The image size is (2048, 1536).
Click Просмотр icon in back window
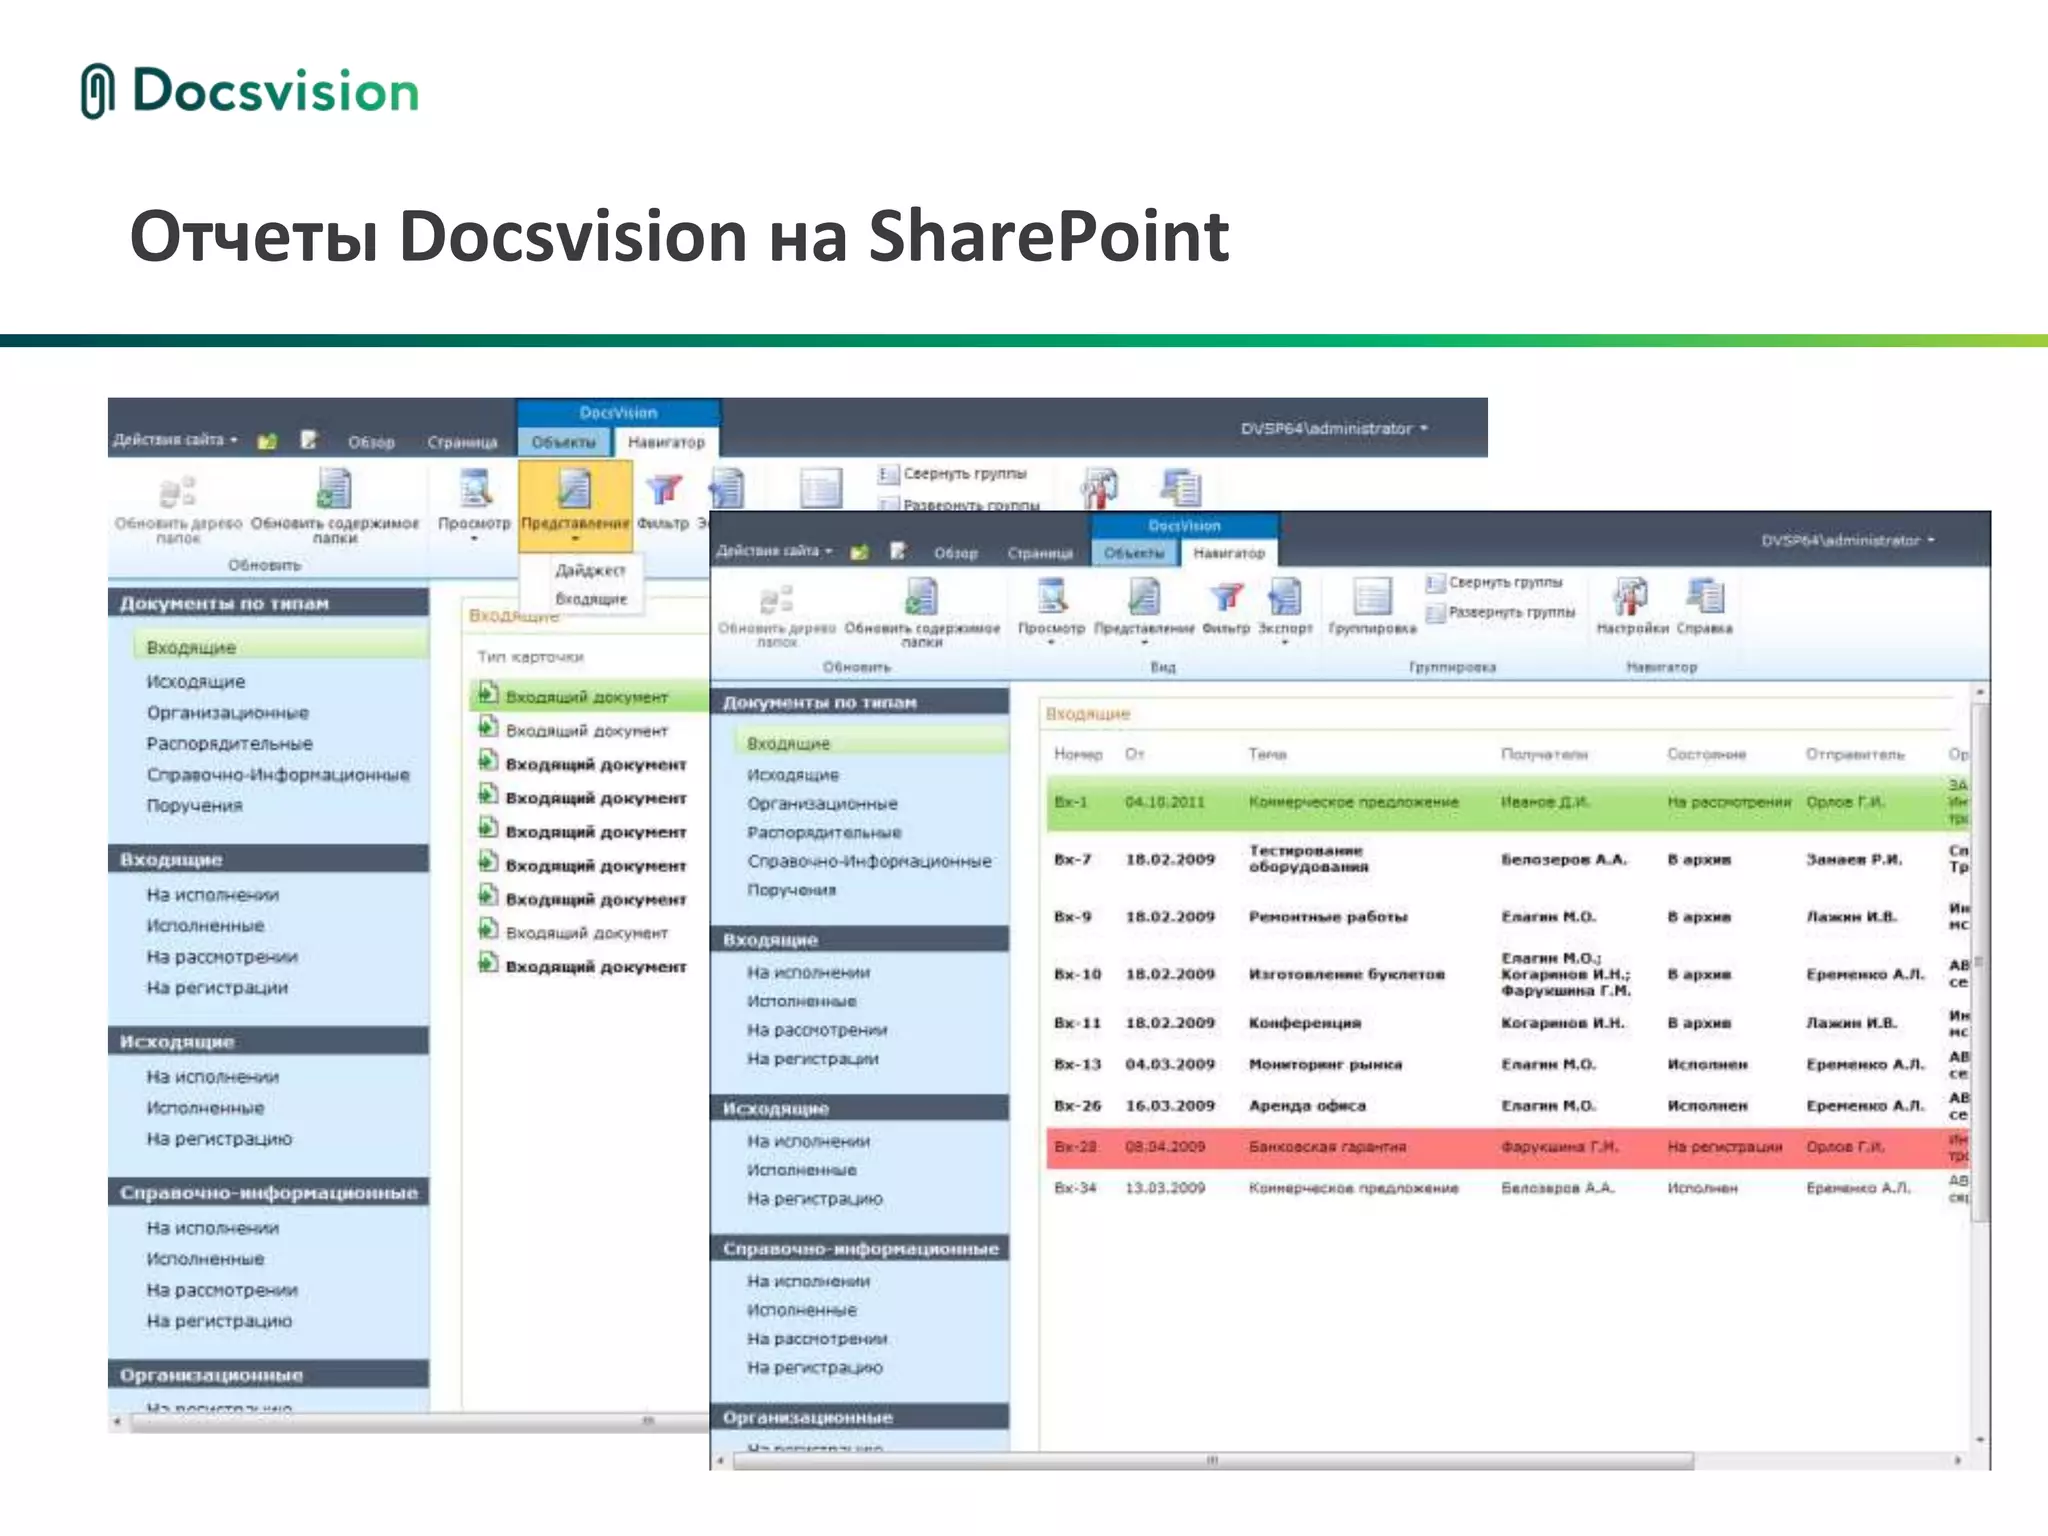click(476, 488)
